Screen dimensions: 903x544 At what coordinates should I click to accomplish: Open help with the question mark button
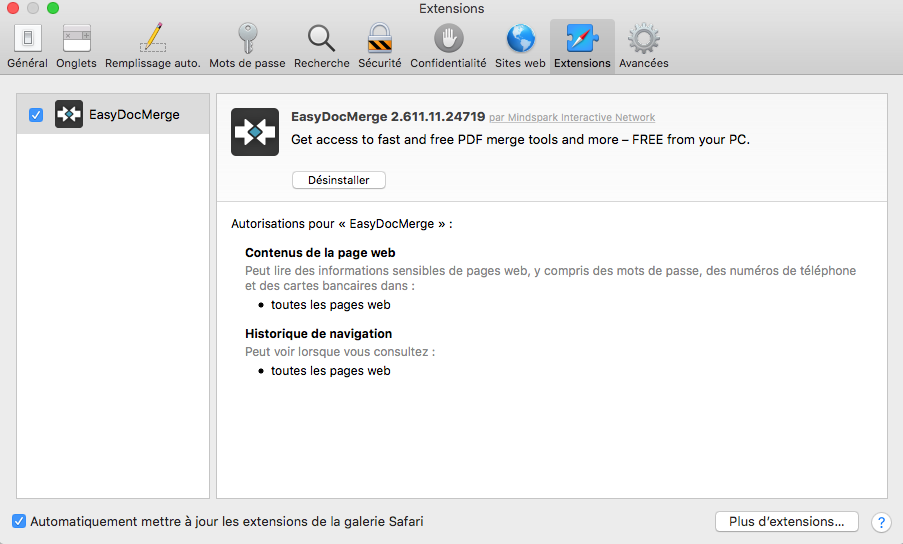881,522
